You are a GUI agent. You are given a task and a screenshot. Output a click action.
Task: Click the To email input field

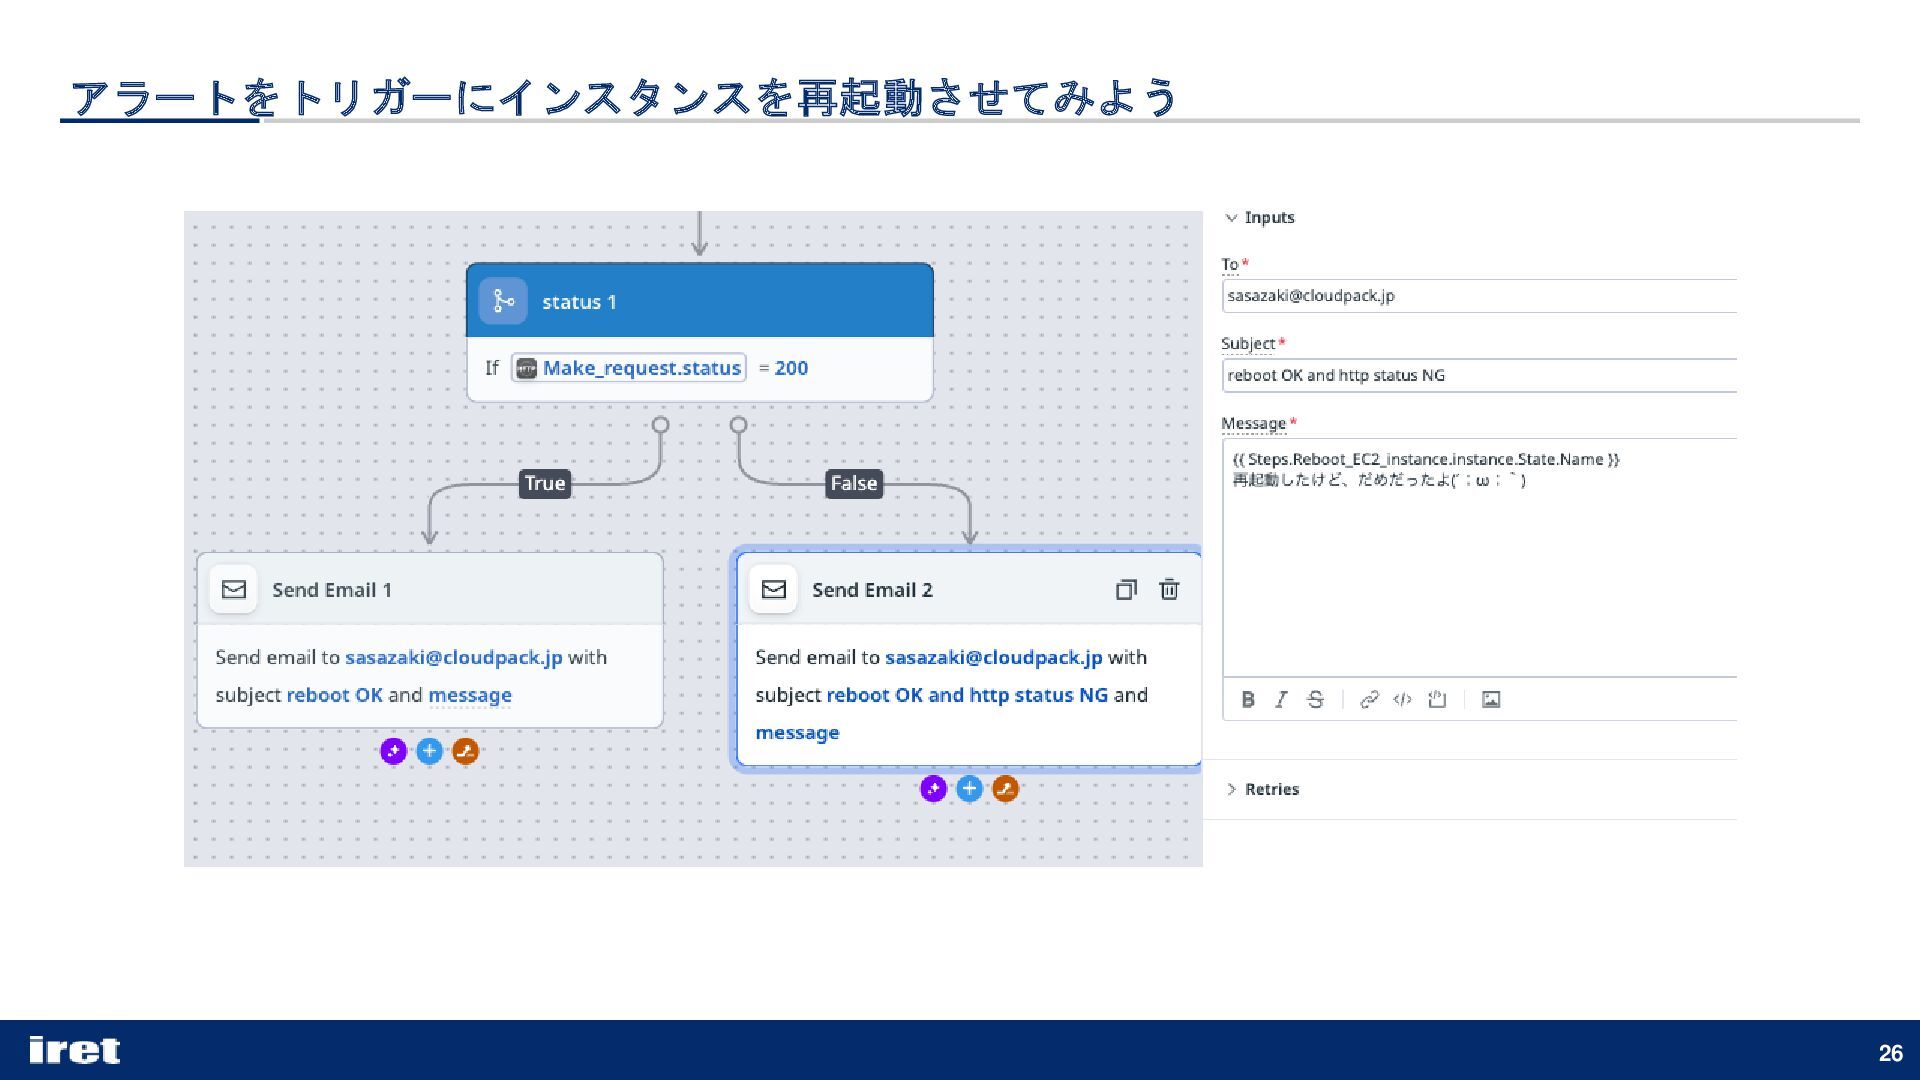point(1479,296)
